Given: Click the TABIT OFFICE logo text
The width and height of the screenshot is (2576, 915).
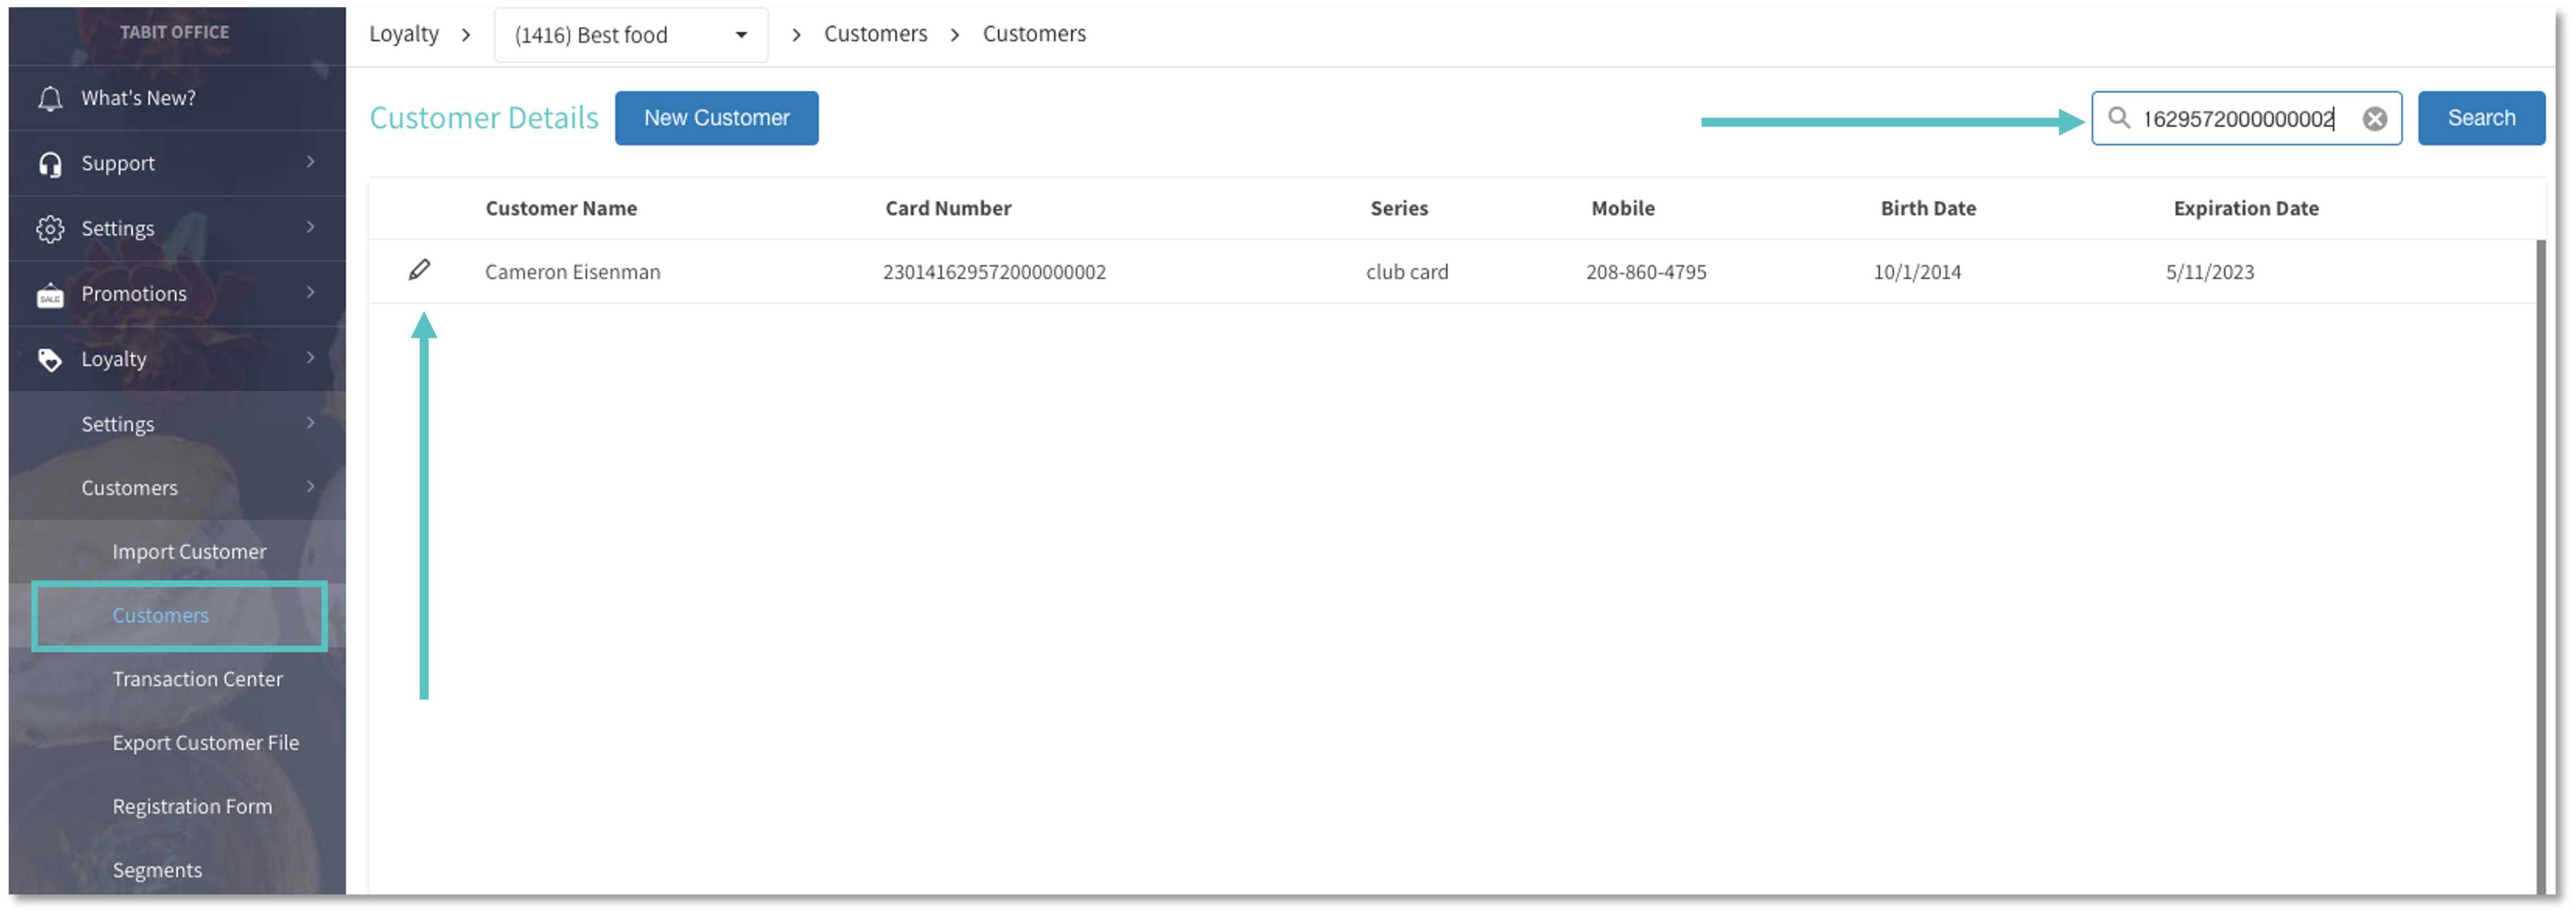Looking at the screenshot, I should (x=175, y=32).
